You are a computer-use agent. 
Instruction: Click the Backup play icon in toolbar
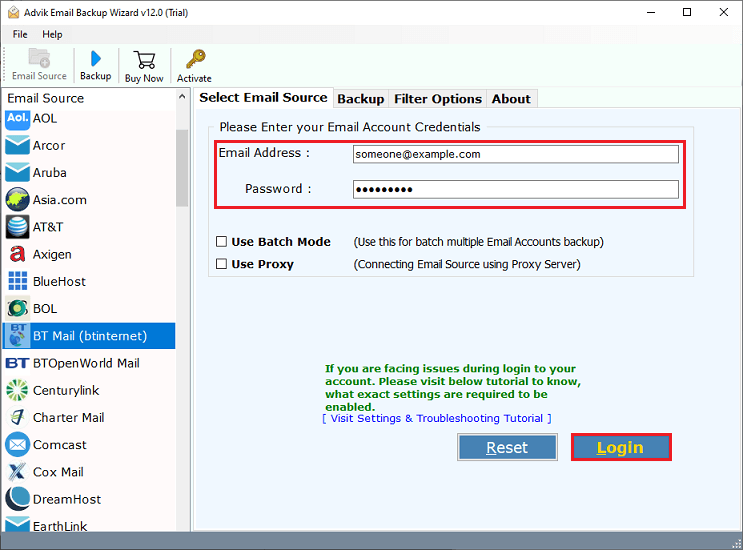96,59
